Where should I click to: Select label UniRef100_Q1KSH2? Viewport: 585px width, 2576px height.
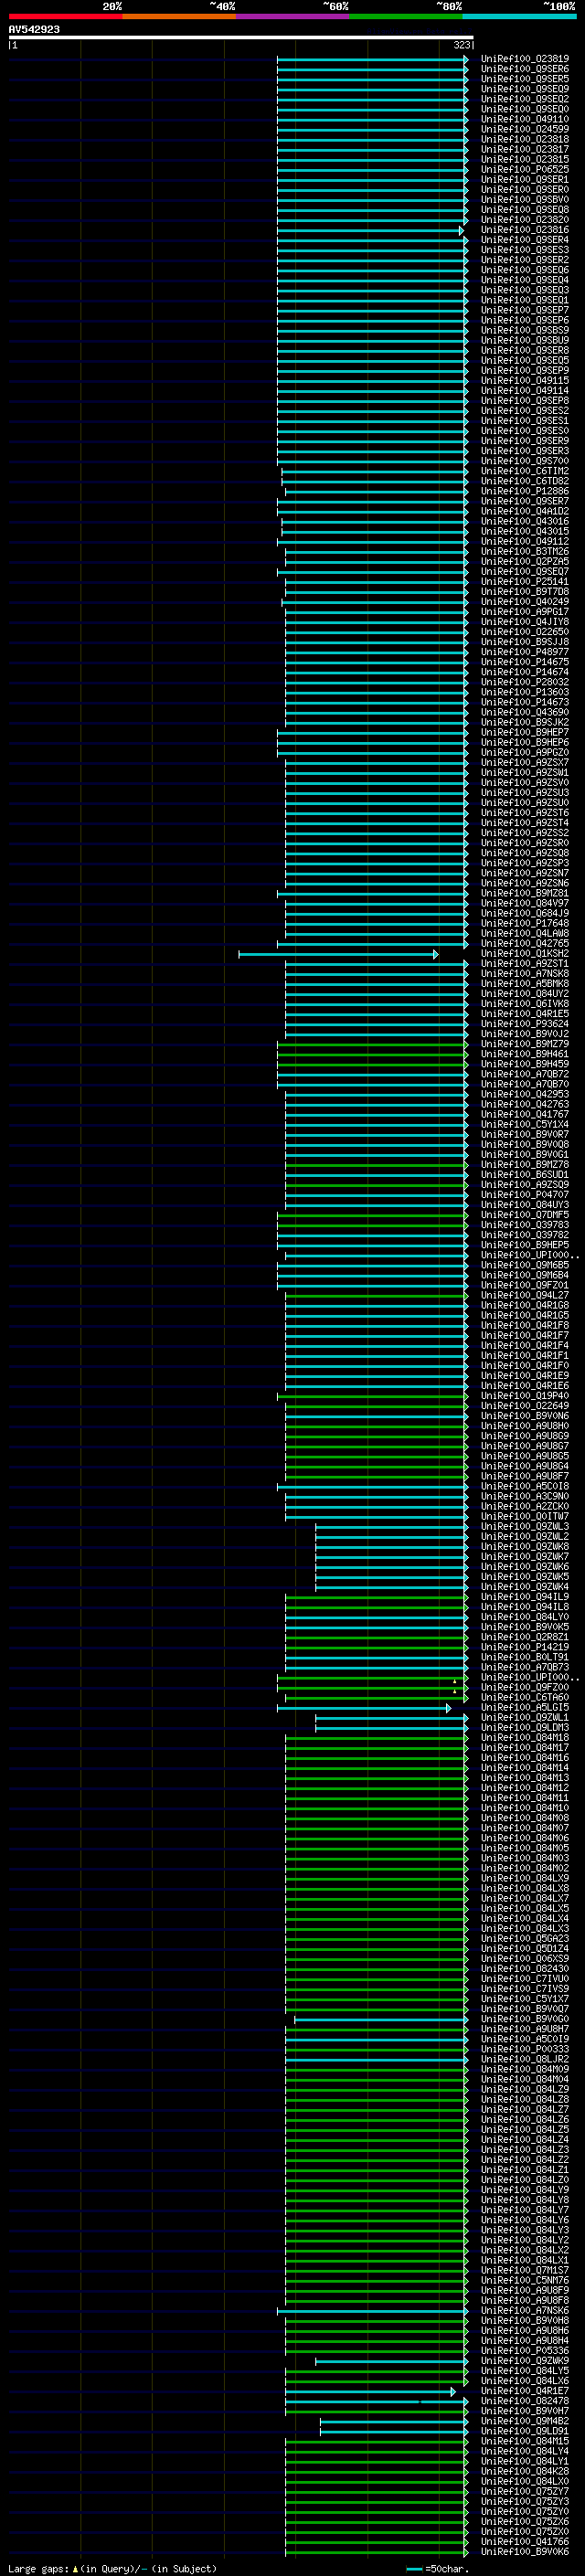click(525, 953)
